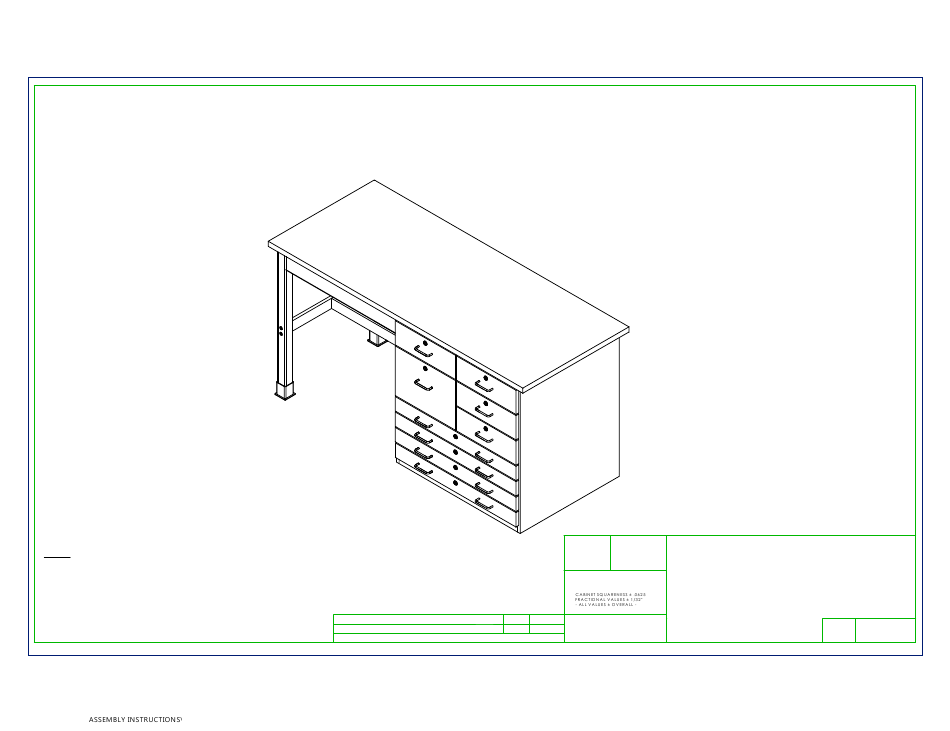Select the desk's left support leg
Screen dimensions: 950x731
coord(285,326)
